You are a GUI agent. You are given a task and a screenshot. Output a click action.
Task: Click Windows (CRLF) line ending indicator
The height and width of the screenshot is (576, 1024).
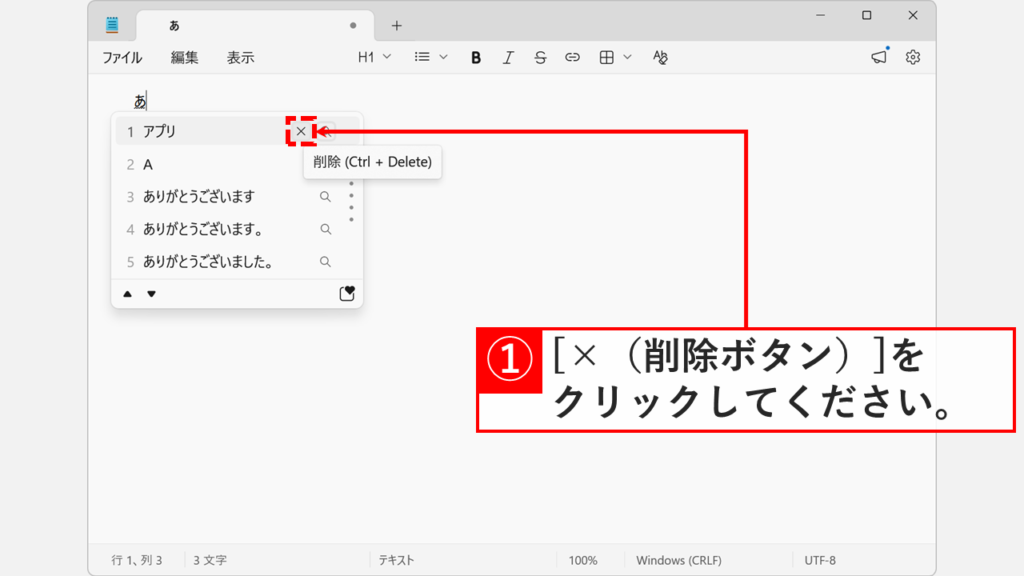679,560
